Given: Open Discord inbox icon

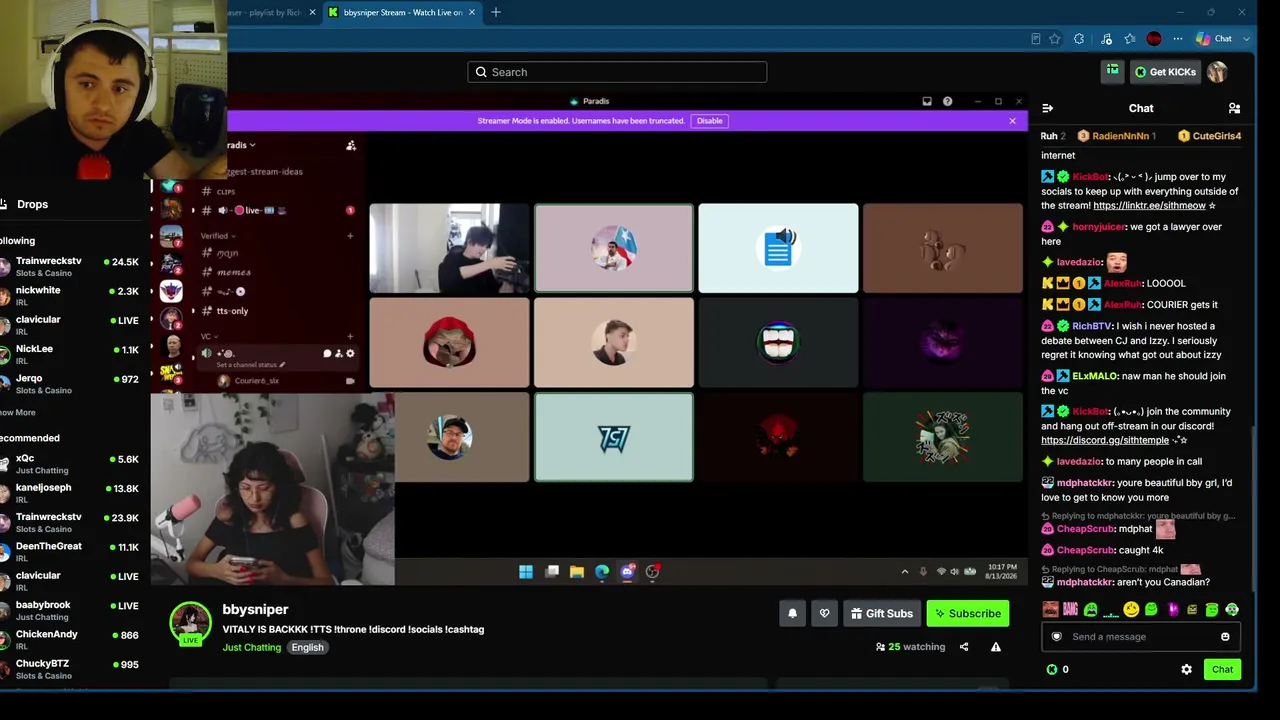Looking at the screenshot, I should (927, 101).
